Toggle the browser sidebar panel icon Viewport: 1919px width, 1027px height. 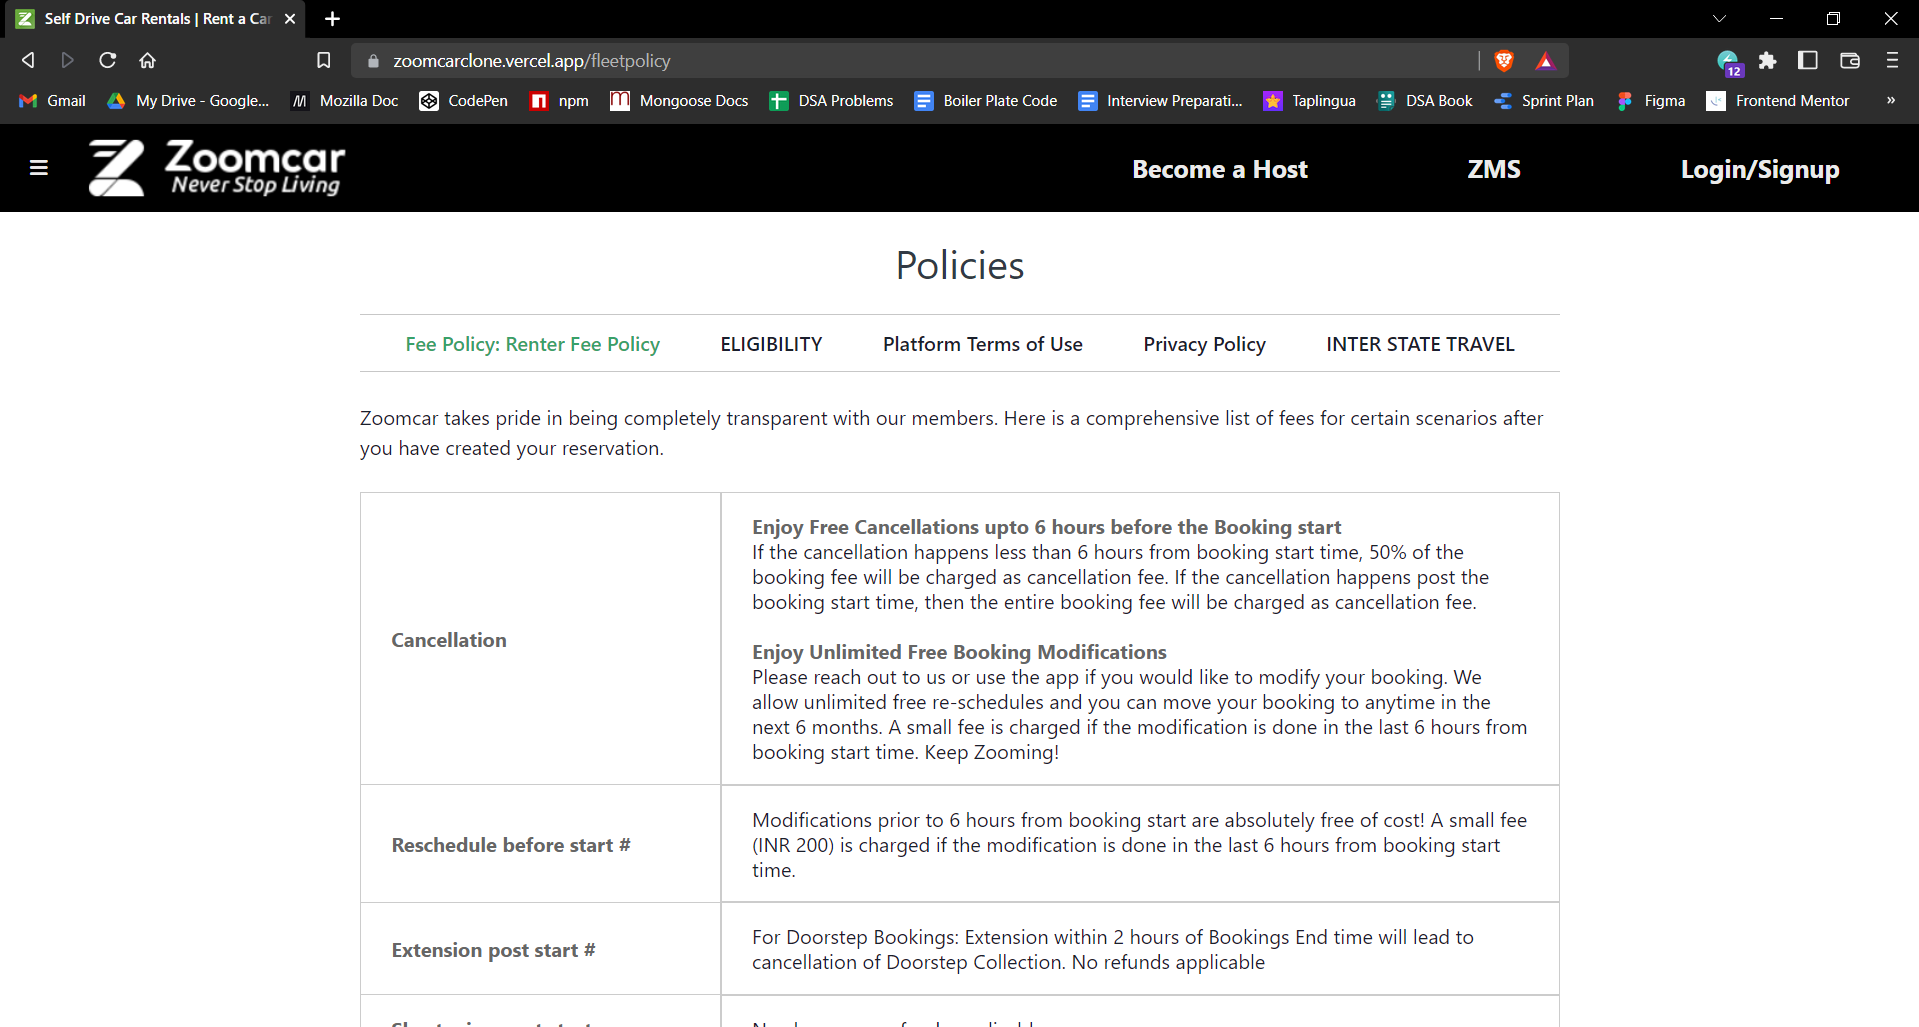pyautogui.click(x=1808, y=60)
